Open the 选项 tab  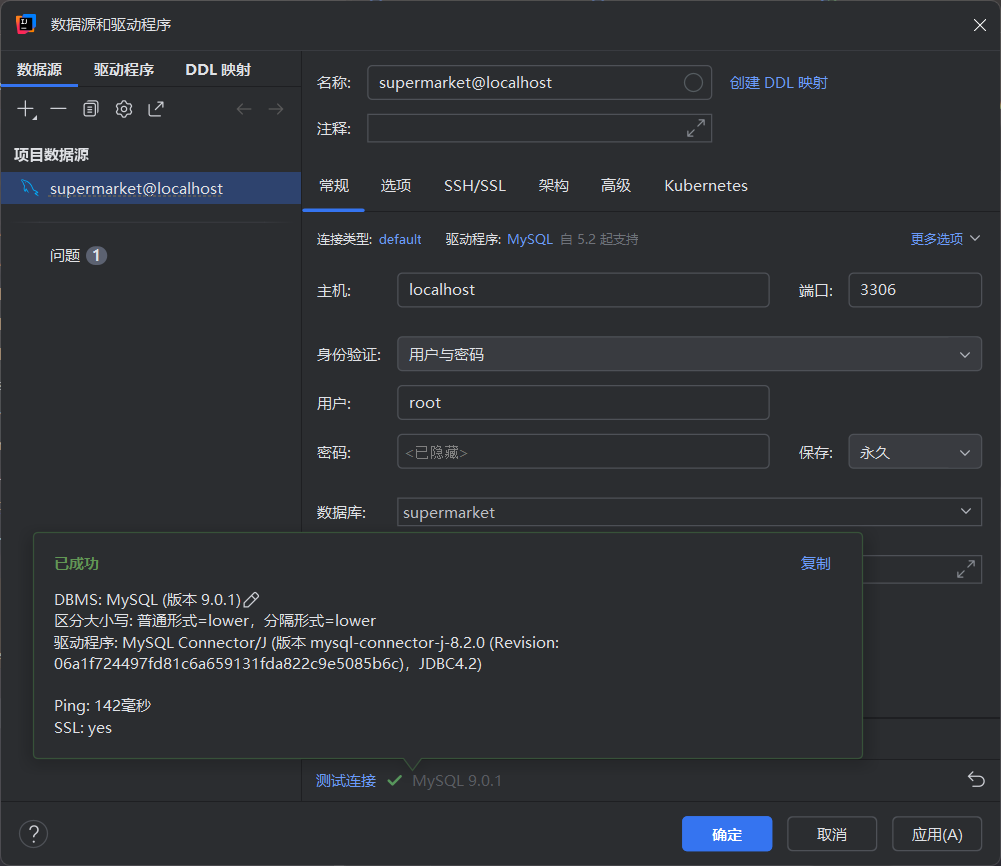coord(396,186)
